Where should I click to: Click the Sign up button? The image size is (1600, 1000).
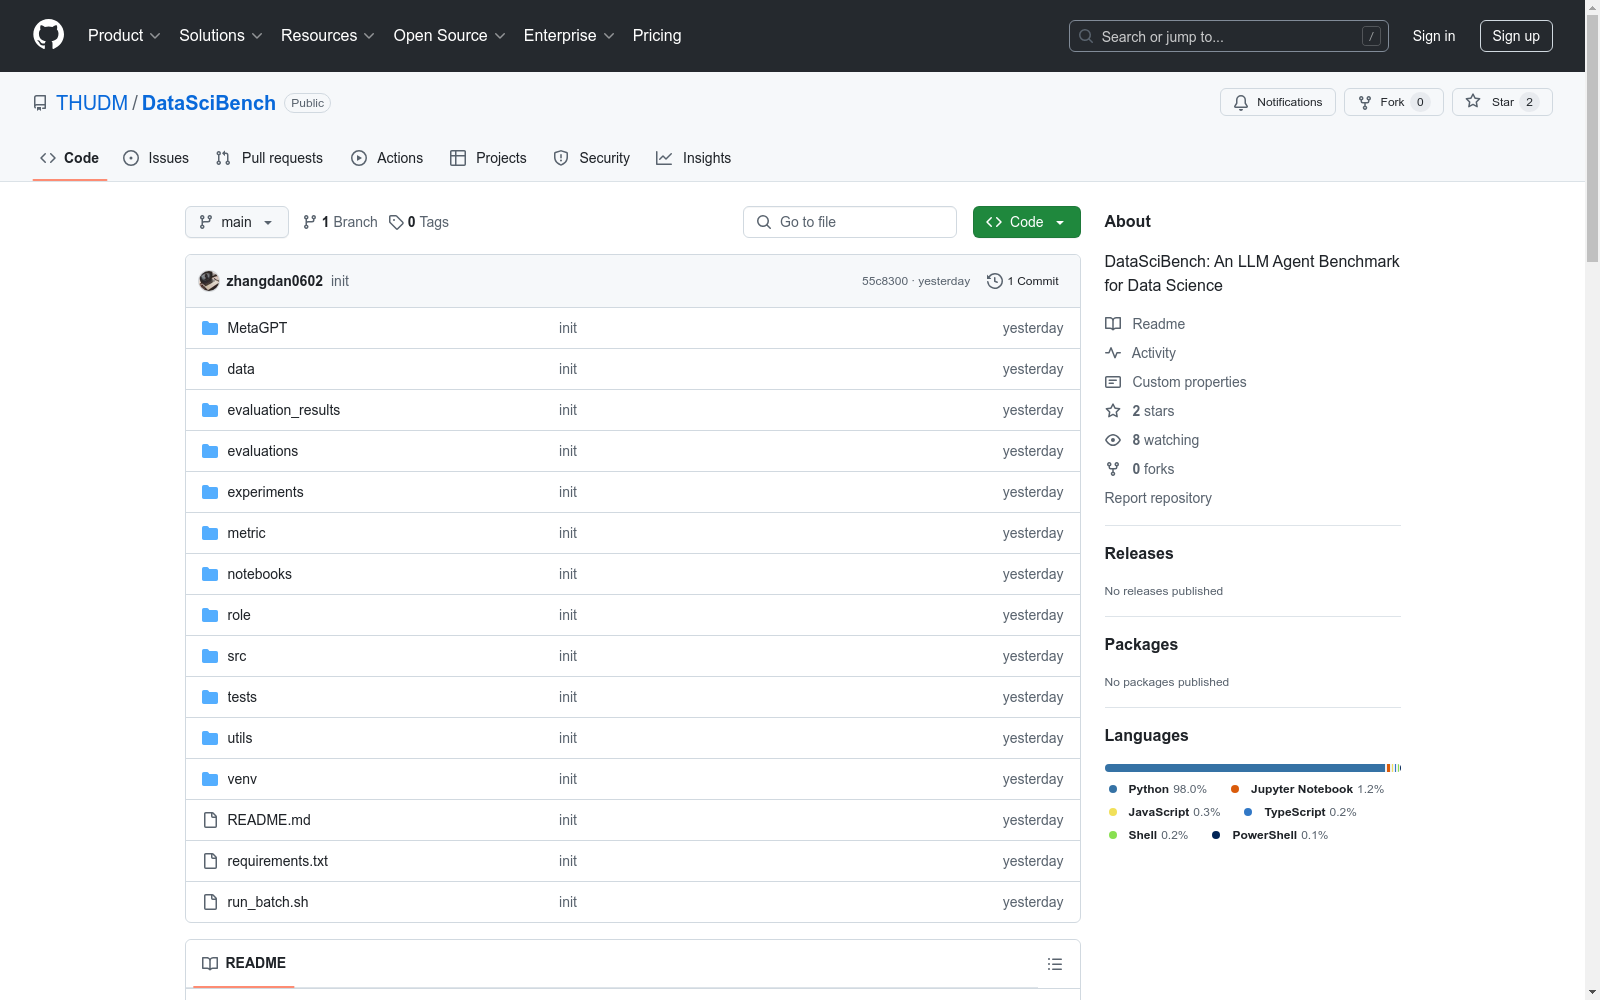(x=1516, y=36)
